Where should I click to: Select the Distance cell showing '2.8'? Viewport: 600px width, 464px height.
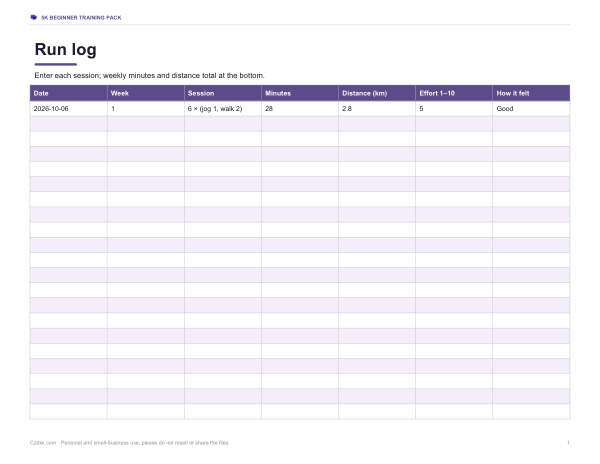[377, 109]
